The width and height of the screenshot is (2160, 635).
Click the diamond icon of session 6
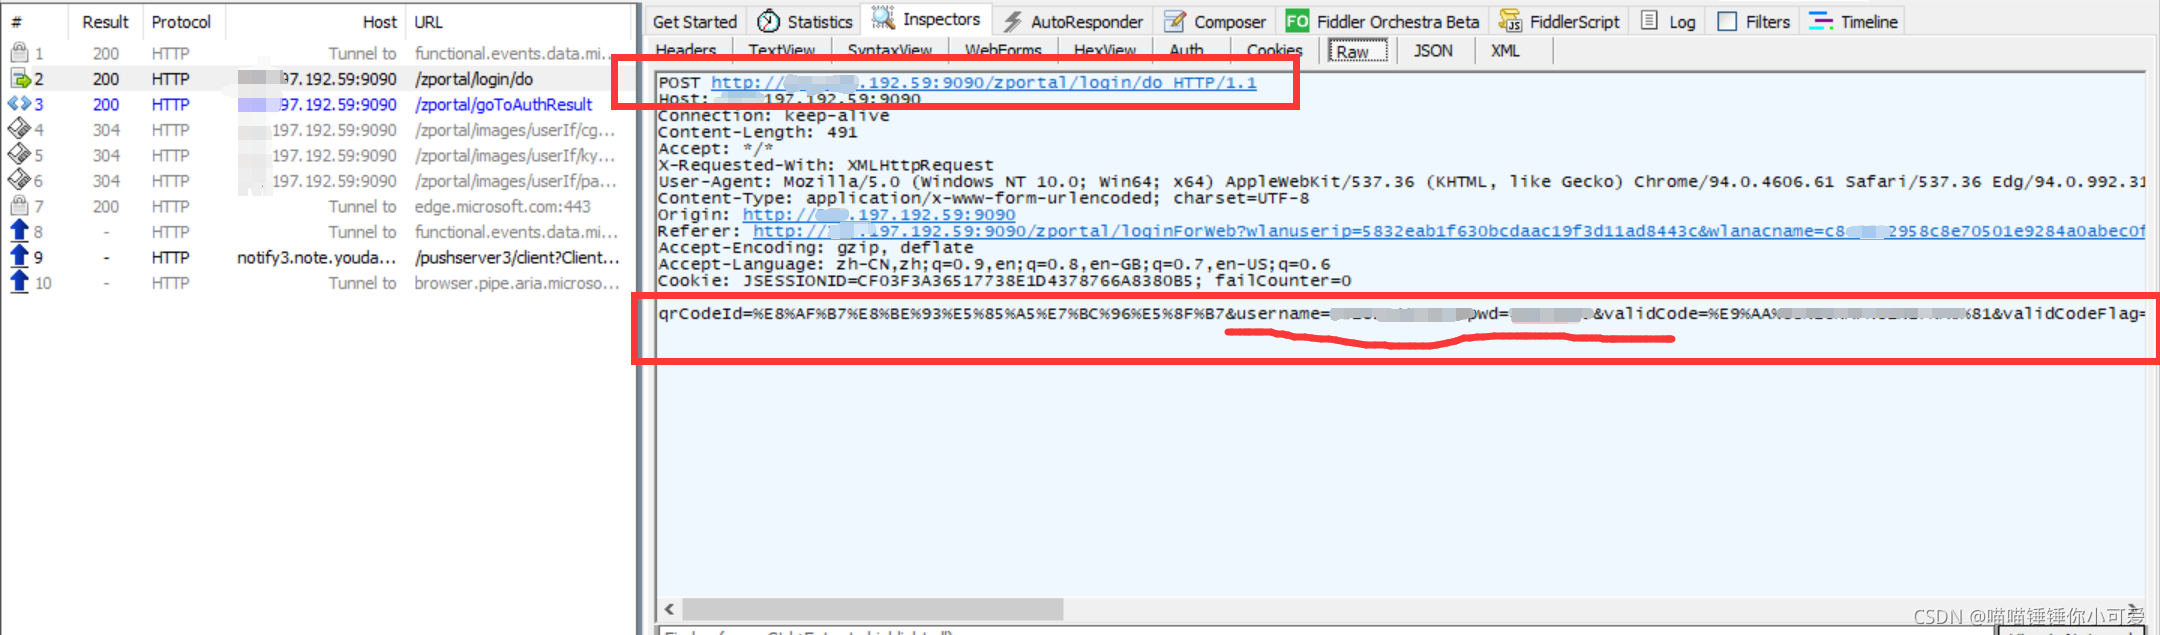click(19, 180)
